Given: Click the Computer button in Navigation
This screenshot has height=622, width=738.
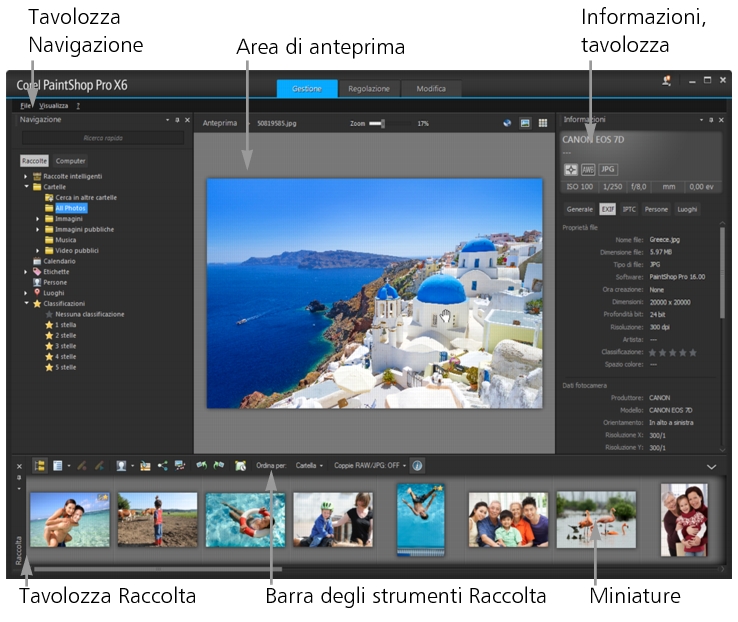Looking at the screenshot, I should point(70,160).
